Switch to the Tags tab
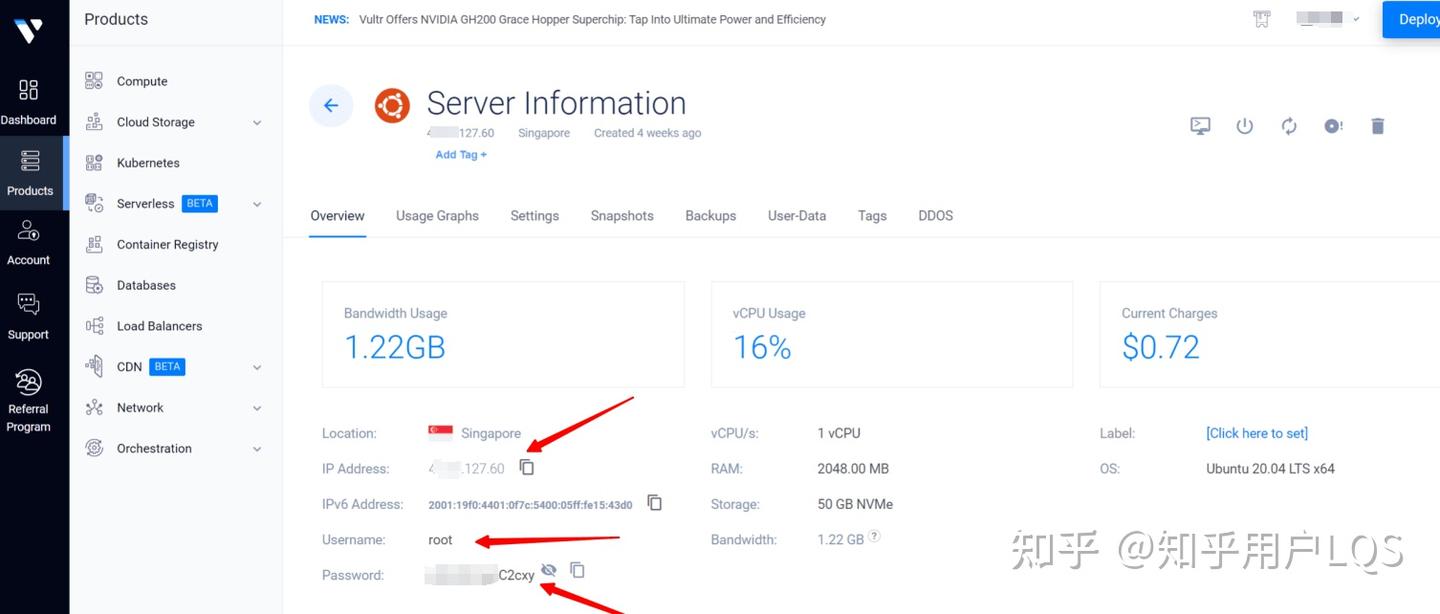 [872, 216]
